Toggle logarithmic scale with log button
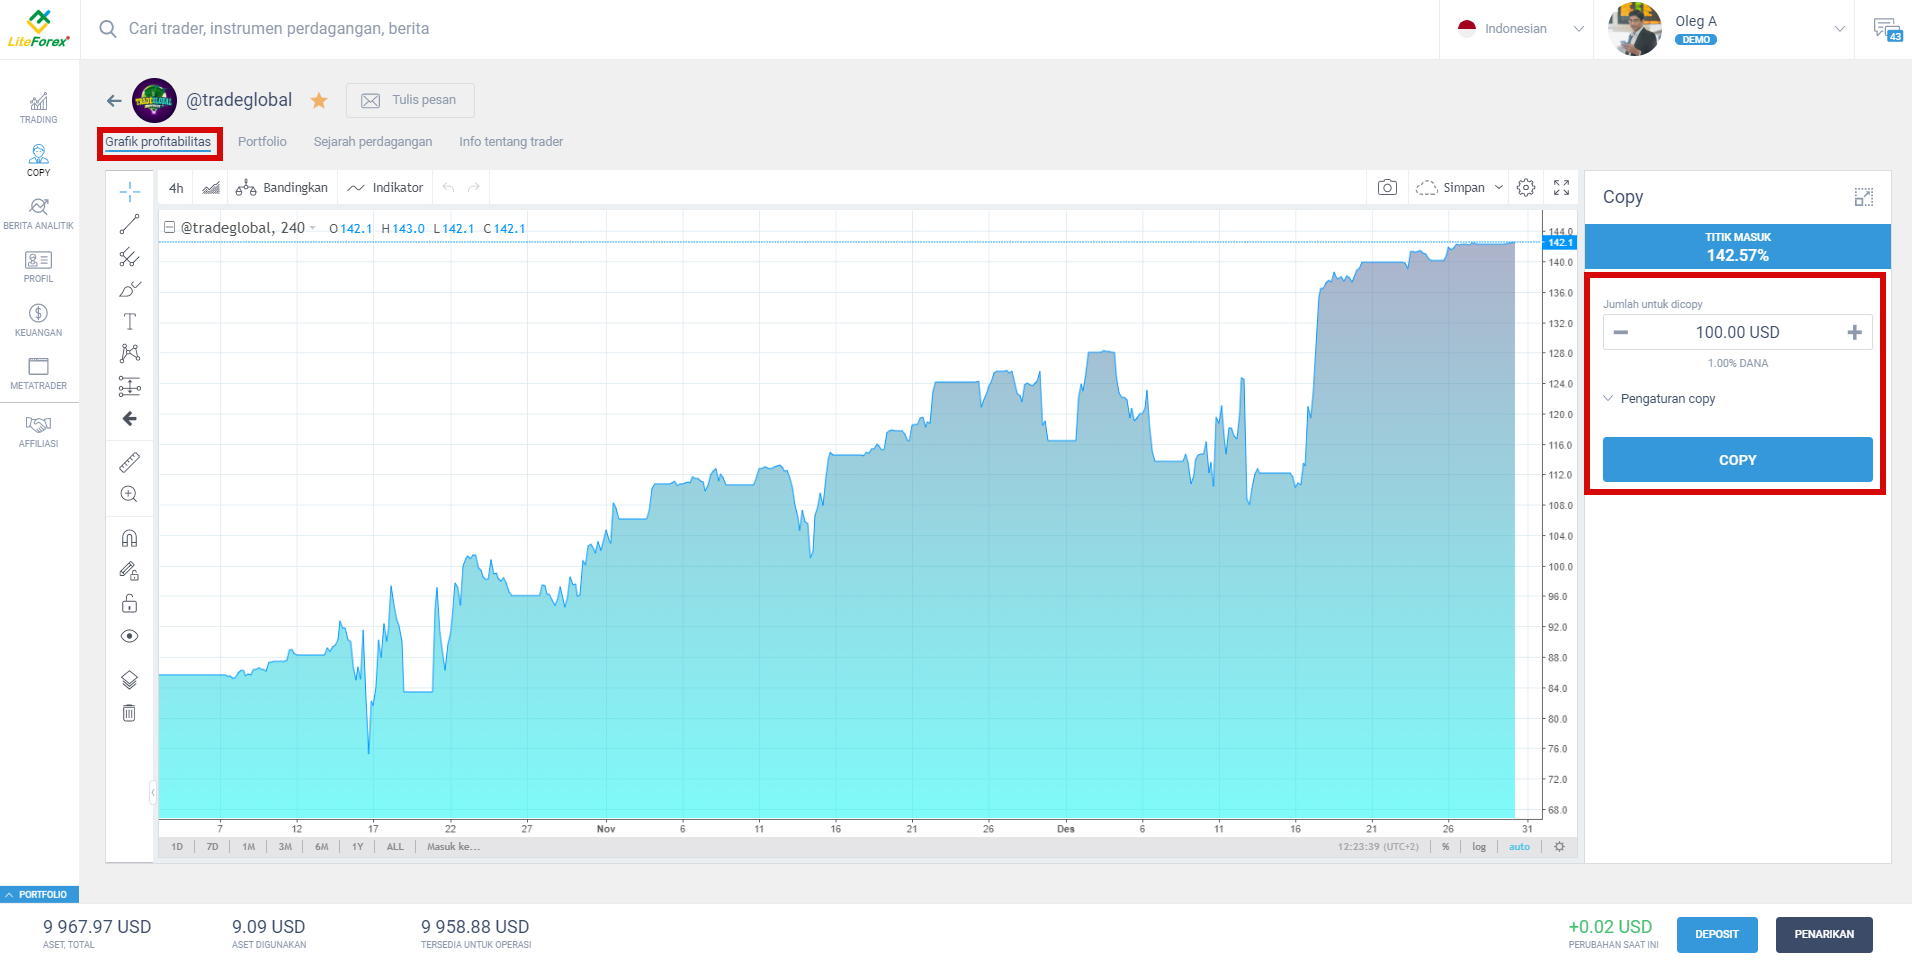The image size is (1912, 961). point(1478,846)
